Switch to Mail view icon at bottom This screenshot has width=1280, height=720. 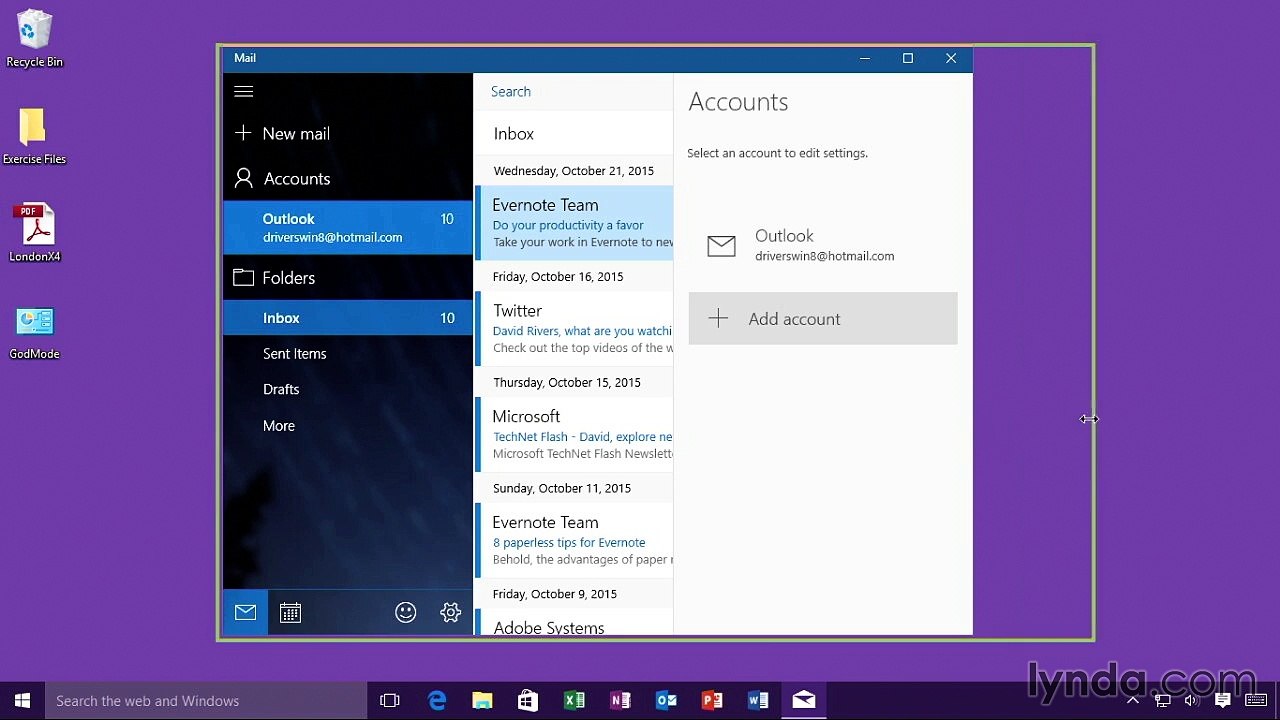click(245, 613)
